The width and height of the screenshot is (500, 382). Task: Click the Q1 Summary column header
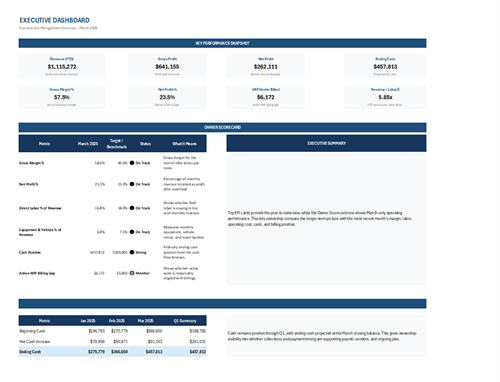(185, 321)
